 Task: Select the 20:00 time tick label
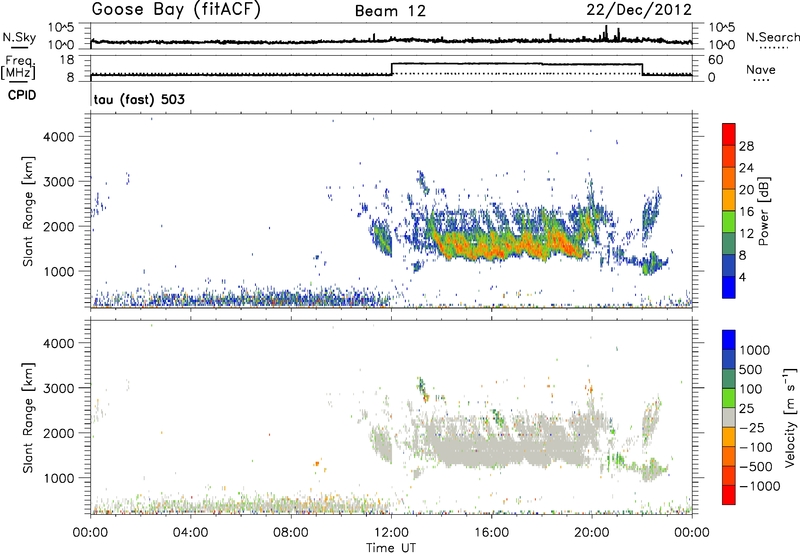[592, 533]
